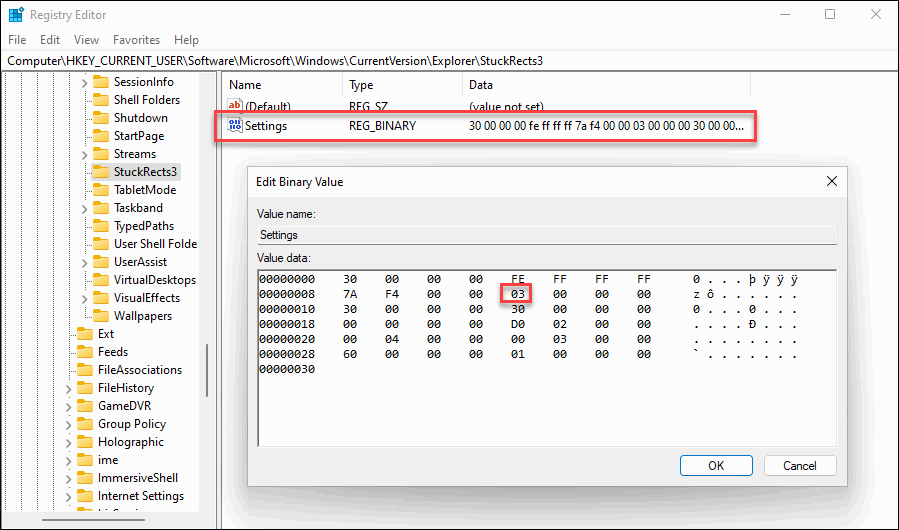Confirm the binary edit with OK
The image size is (899, 530).
point(716,465)
